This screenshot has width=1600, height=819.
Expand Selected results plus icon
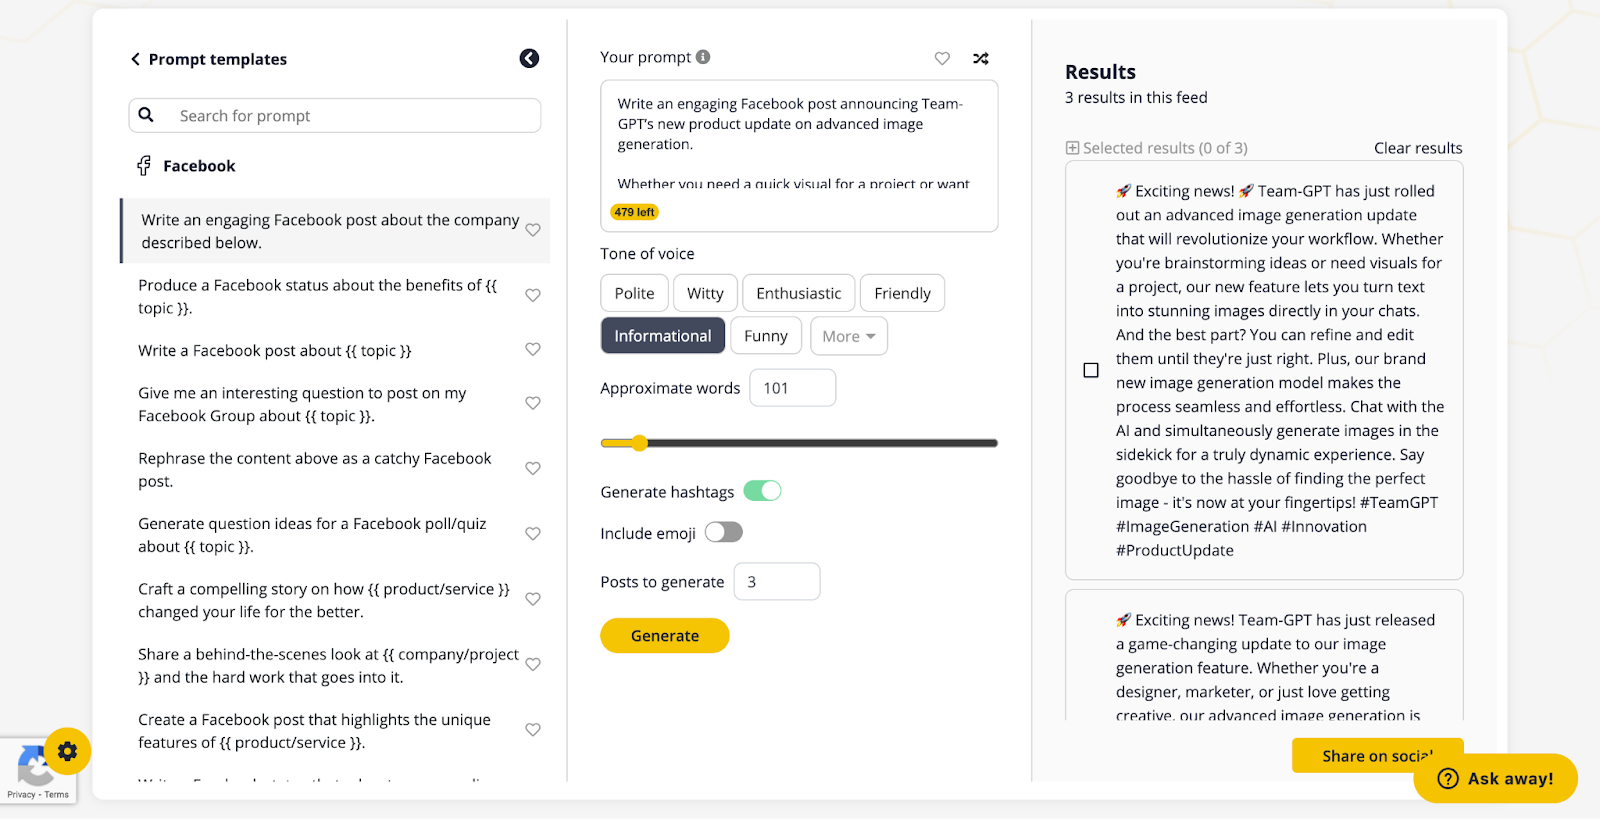pos(1072,148)
